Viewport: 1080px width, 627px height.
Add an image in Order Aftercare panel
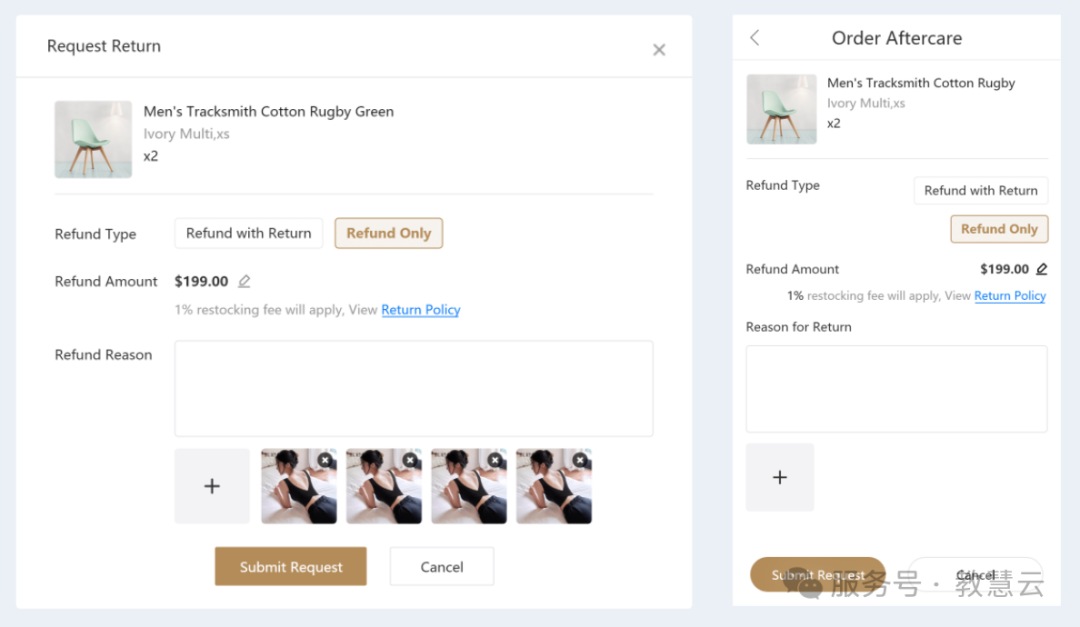coord(780,477)
